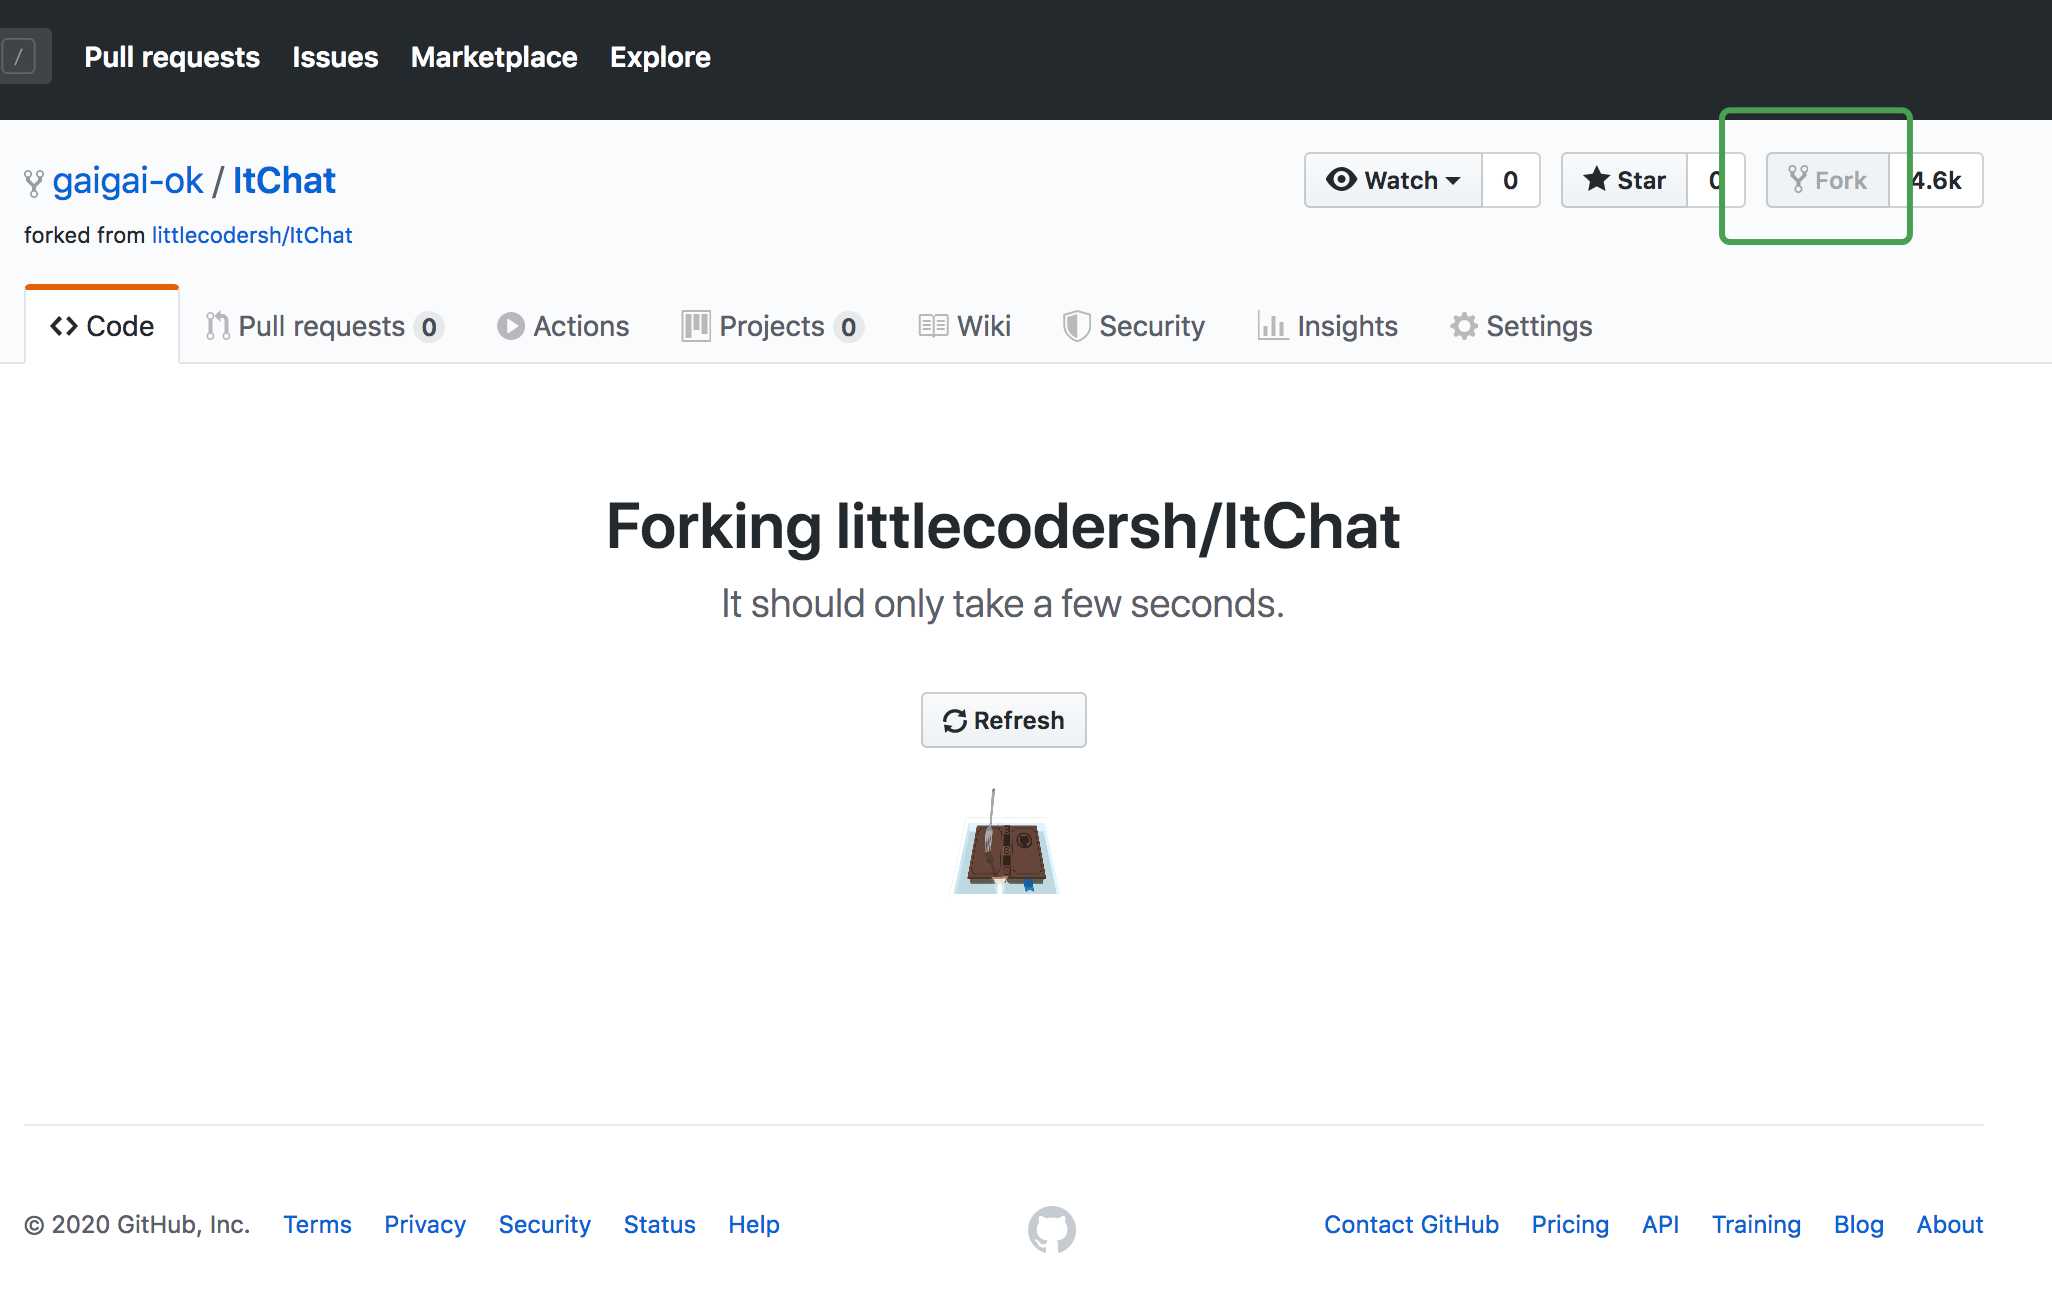This screenshot has height=1310, width=2052.
Task: Click the fork icon beside the repo name
Action: (34, 182)
